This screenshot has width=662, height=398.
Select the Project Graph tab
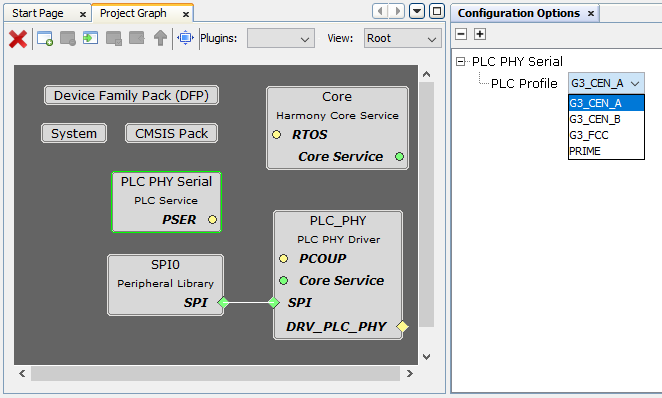[x=133, y=14]
